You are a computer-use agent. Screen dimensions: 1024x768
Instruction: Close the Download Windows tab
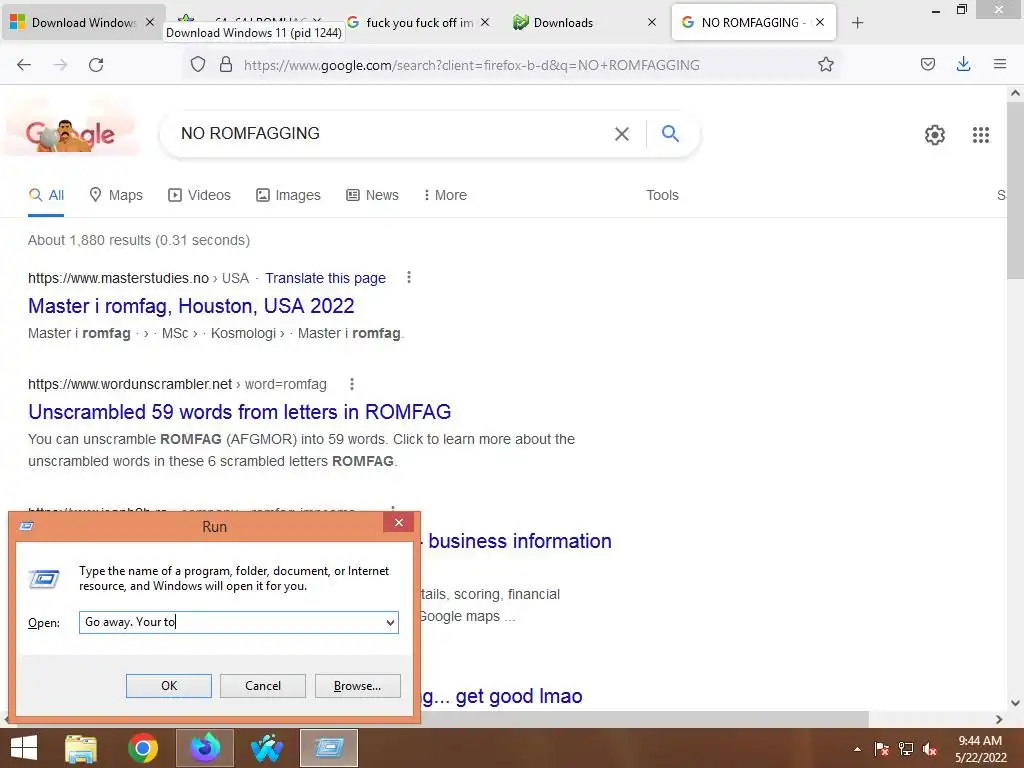pos(150,23)
